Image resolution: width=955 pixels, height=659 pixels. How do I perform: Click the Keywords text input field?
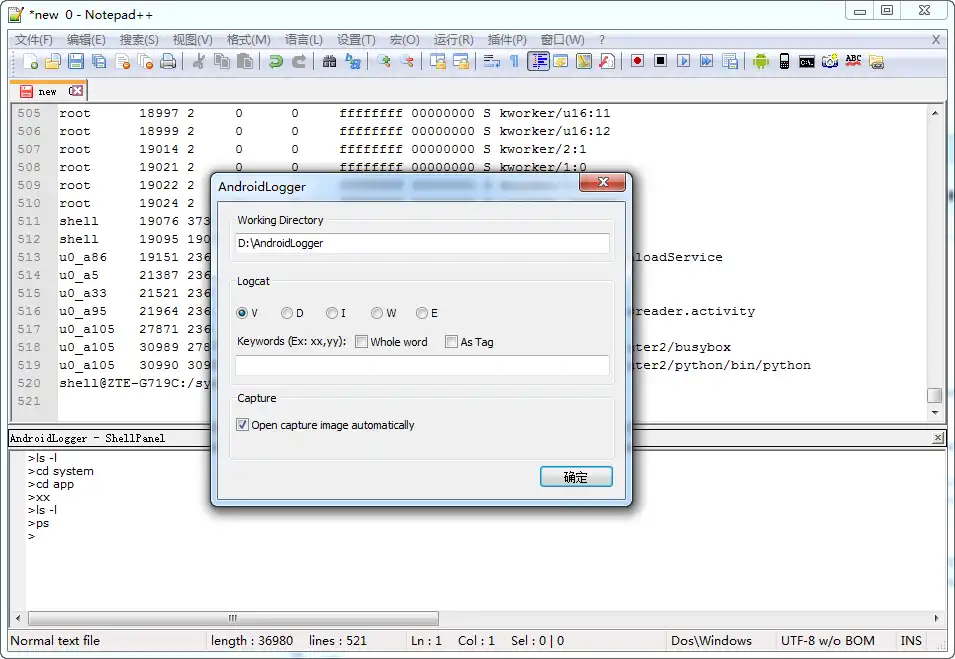click(x=422, y=365)
